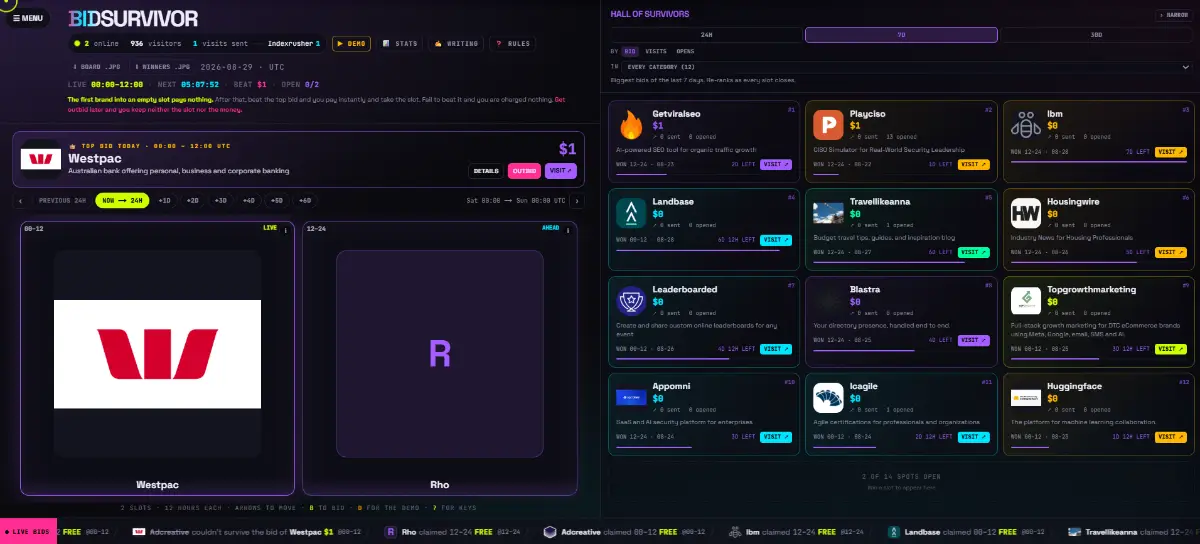
Task: Sort survivors by Opens
Action: [685, 50]
